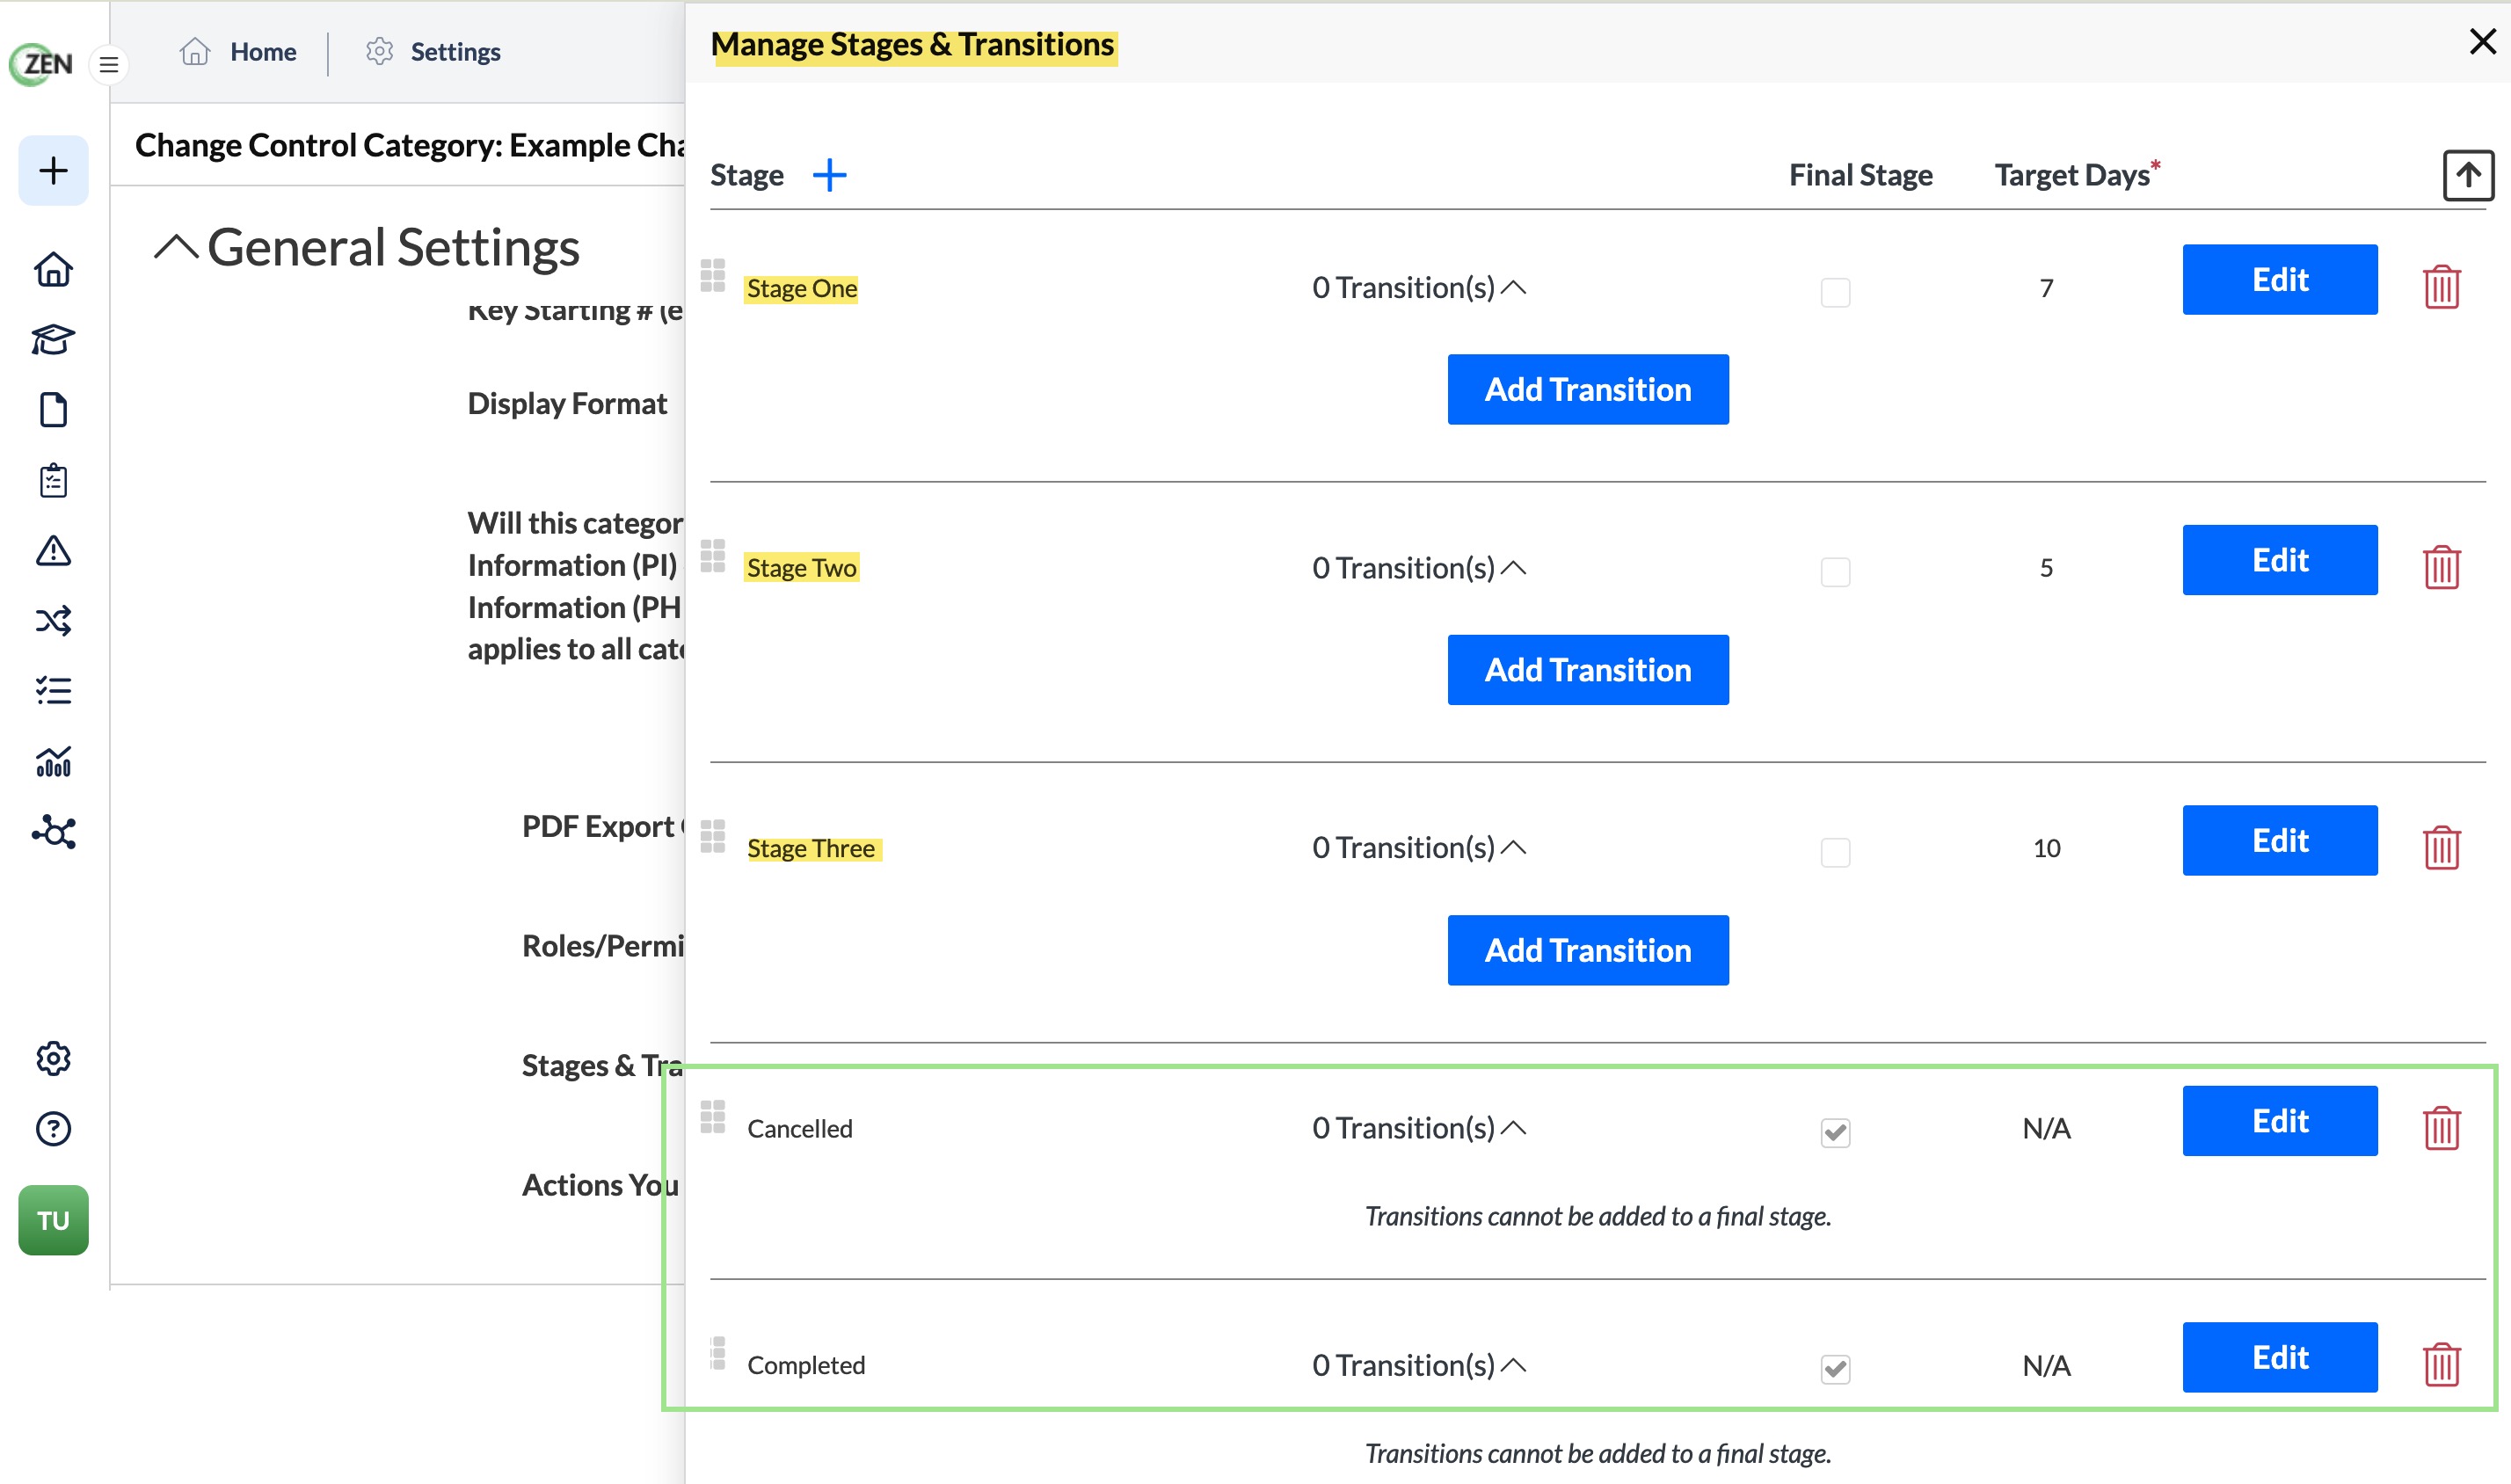Edit the Completed stage
This screenshot has height=1484, width=2511.
click(x=2279, y=1357)
